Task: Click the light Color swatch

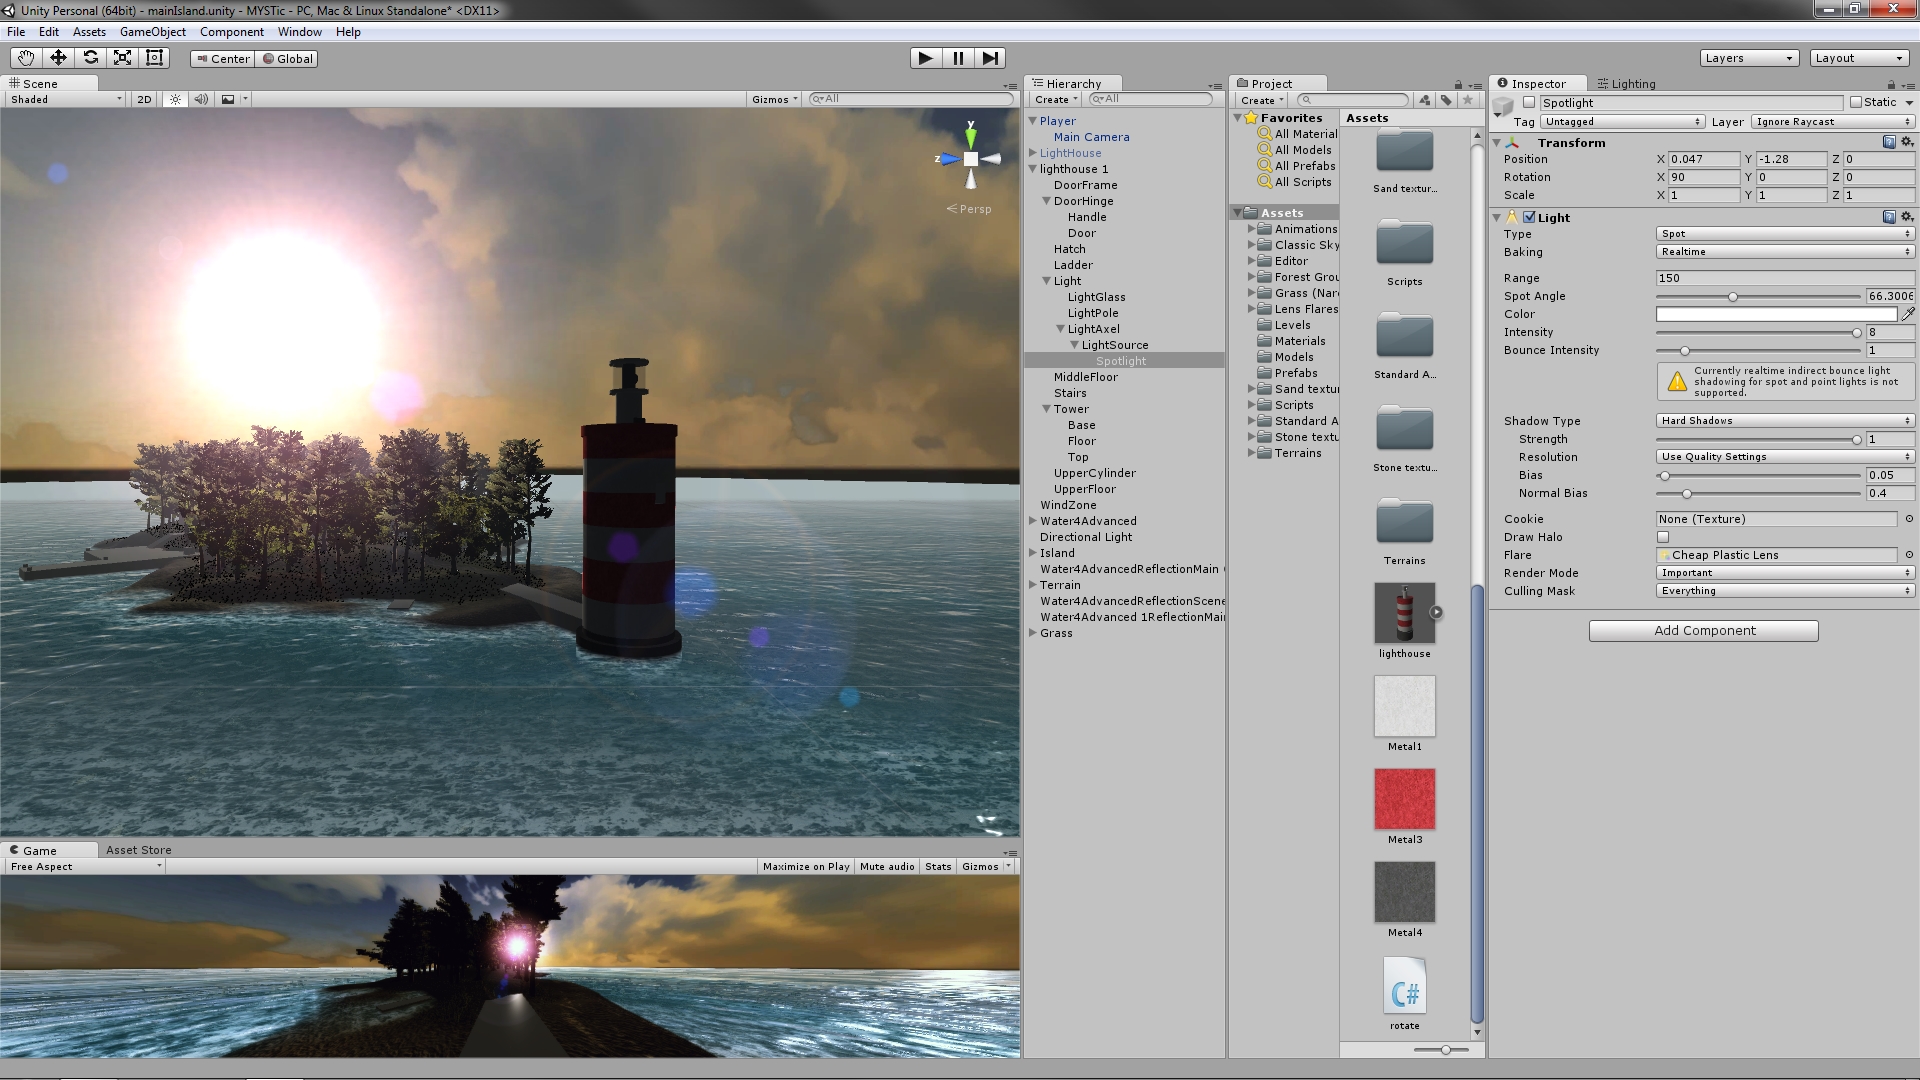Action: tap(1776, 314)
